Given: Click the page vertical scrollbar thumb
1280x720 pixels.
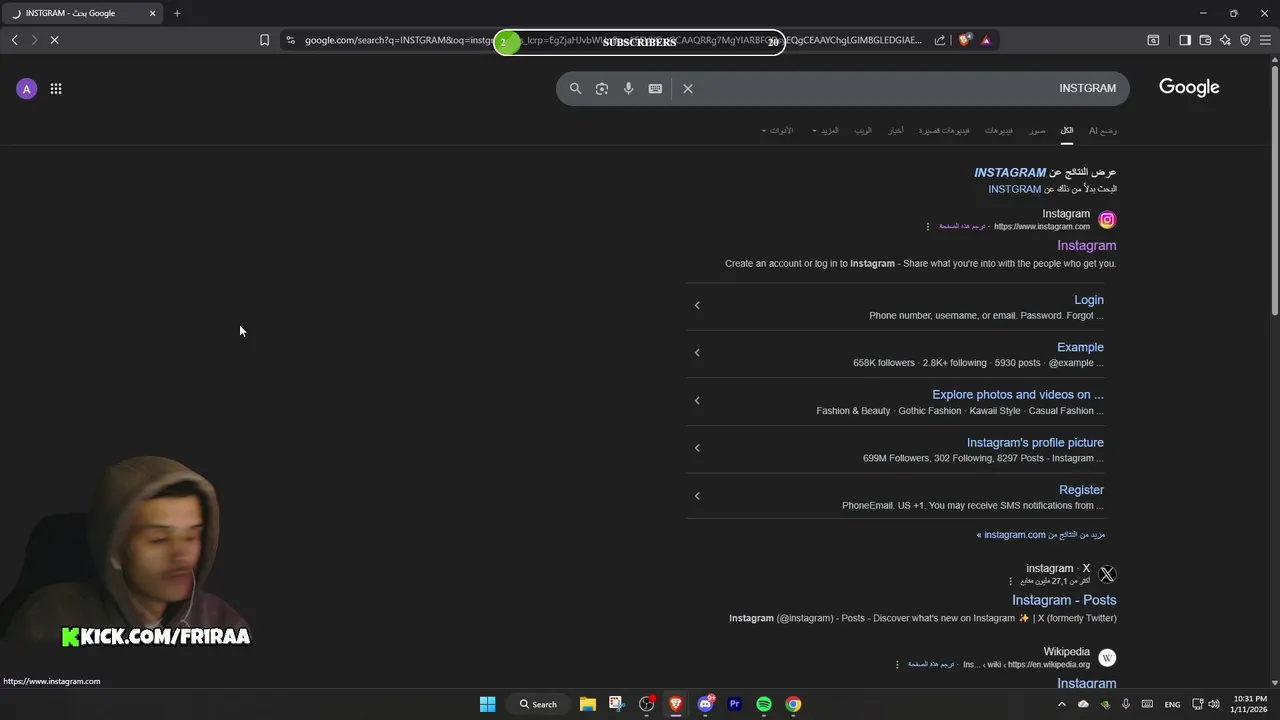Looking at the screenshot, I should click(1274, 190).
